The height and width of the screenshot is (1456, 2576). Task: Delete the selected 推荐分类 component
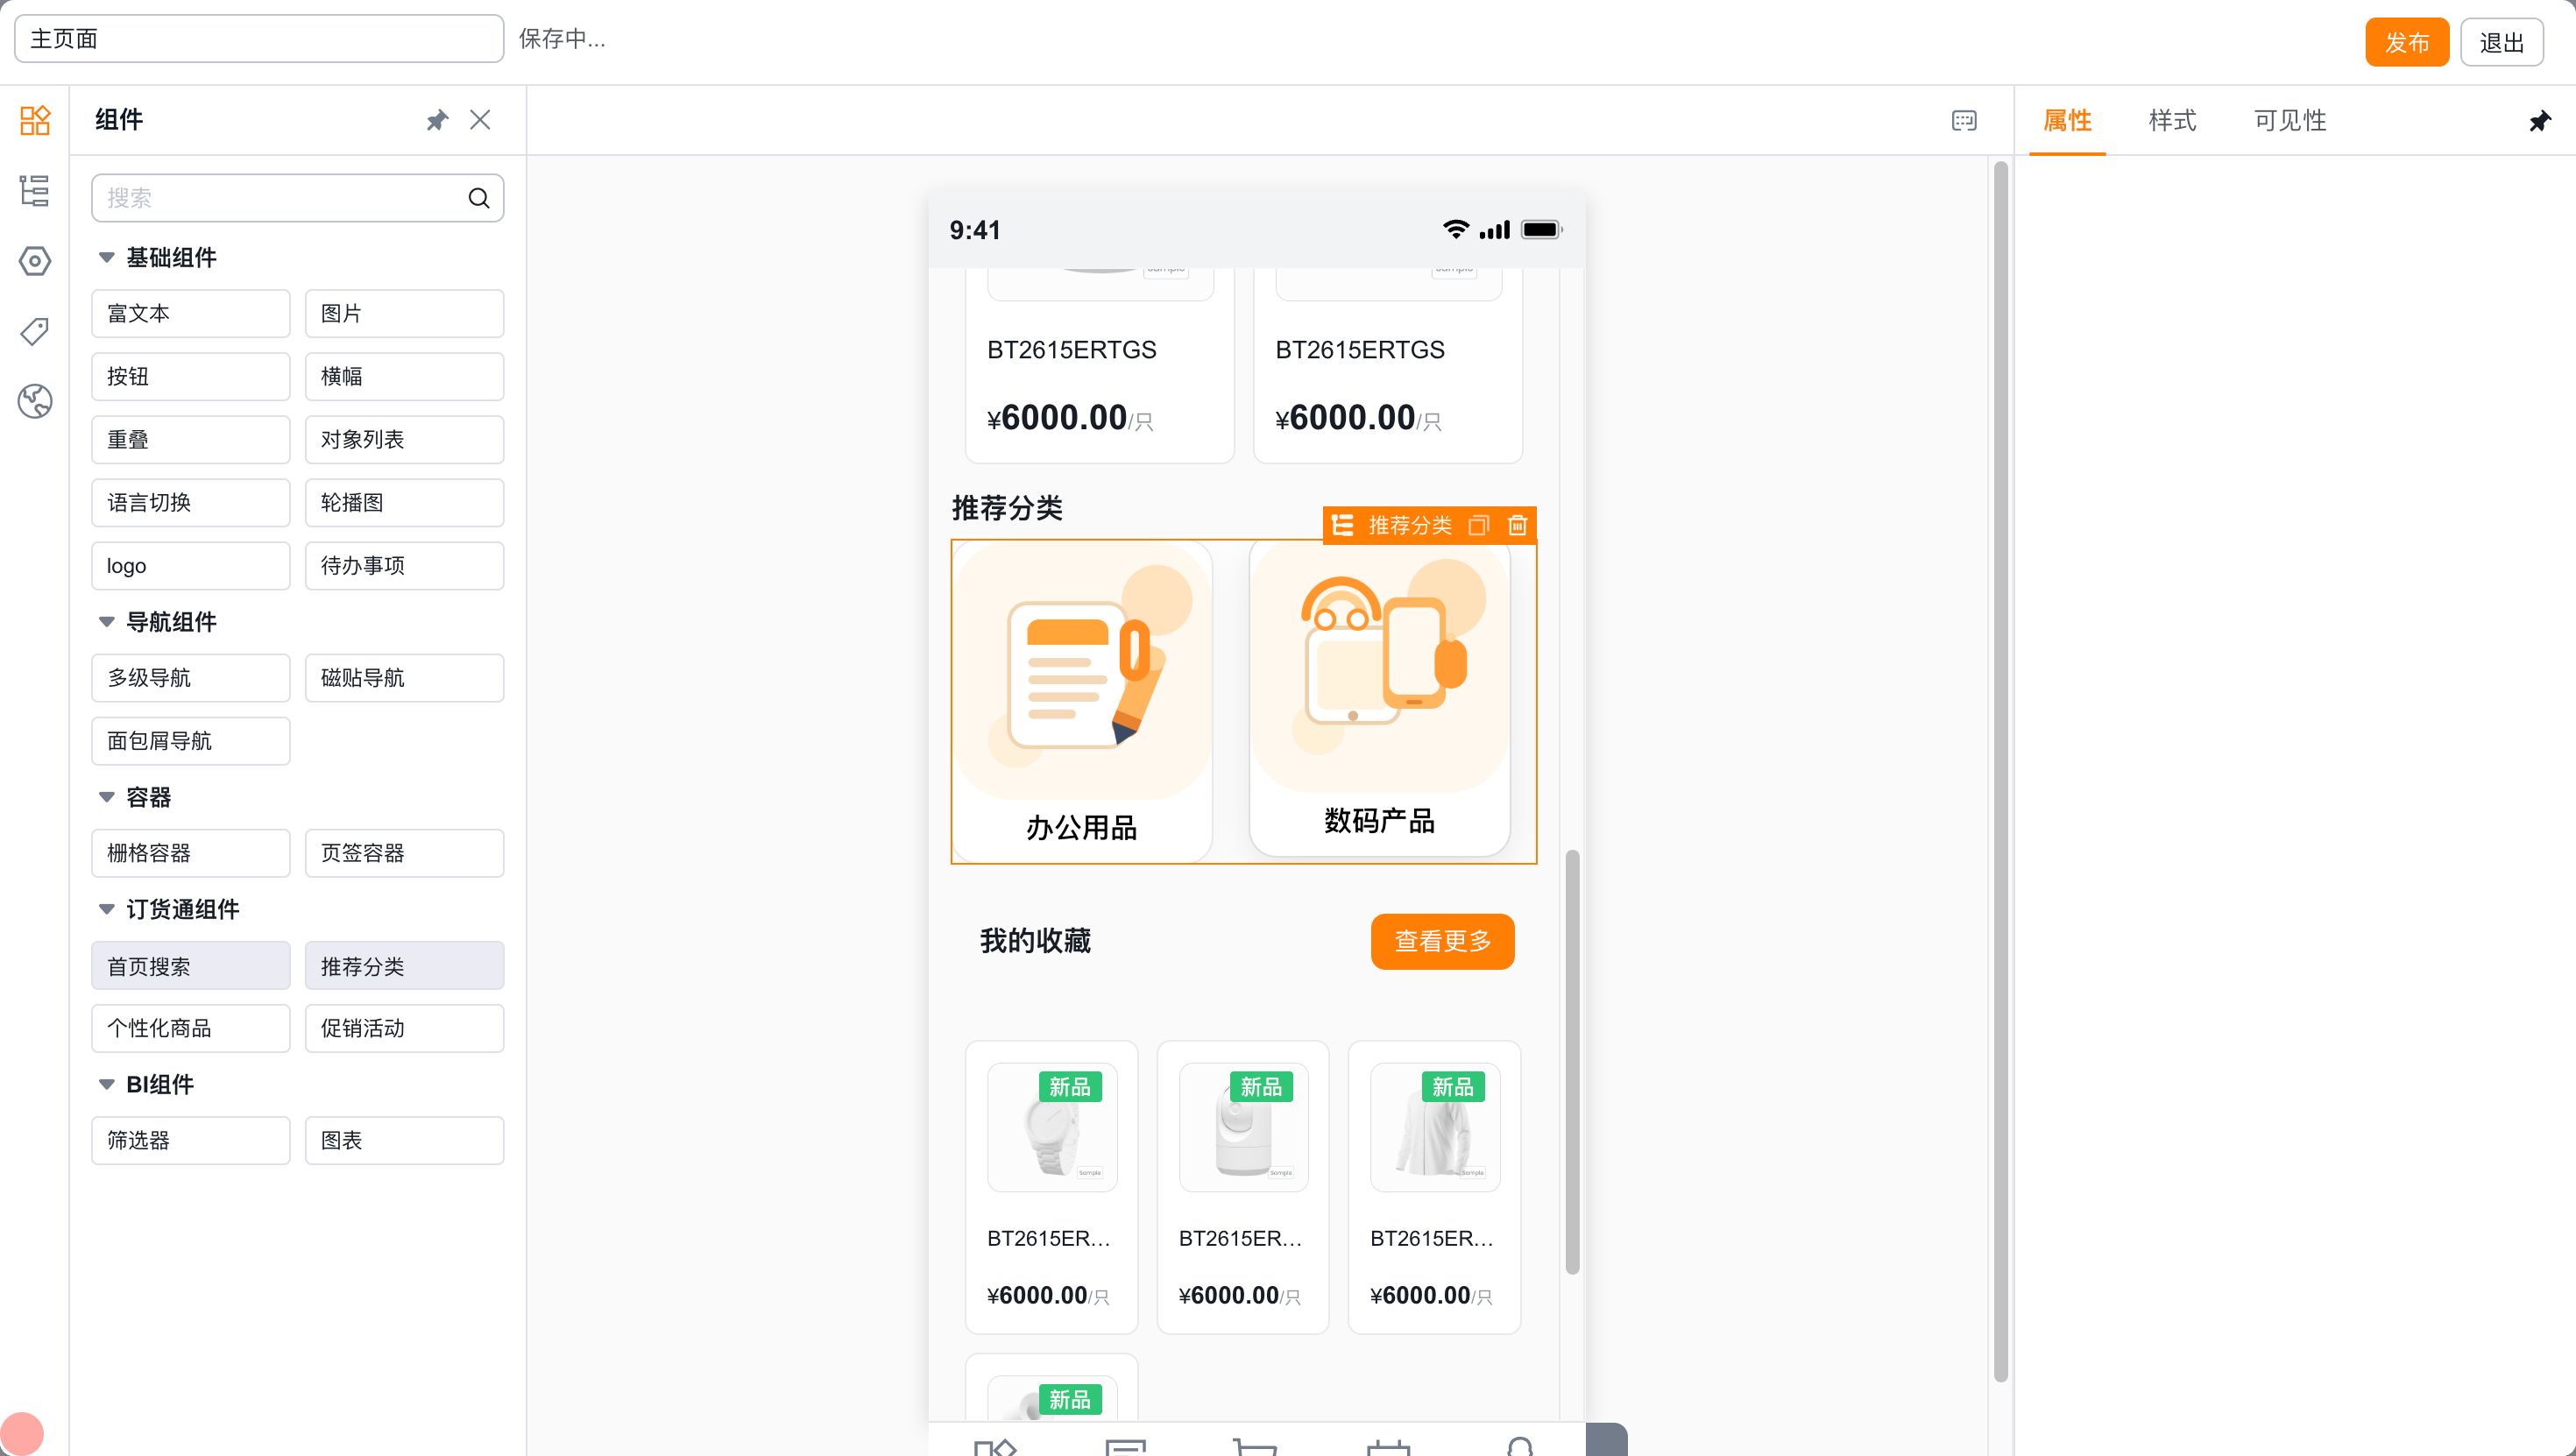[1516, 525]
